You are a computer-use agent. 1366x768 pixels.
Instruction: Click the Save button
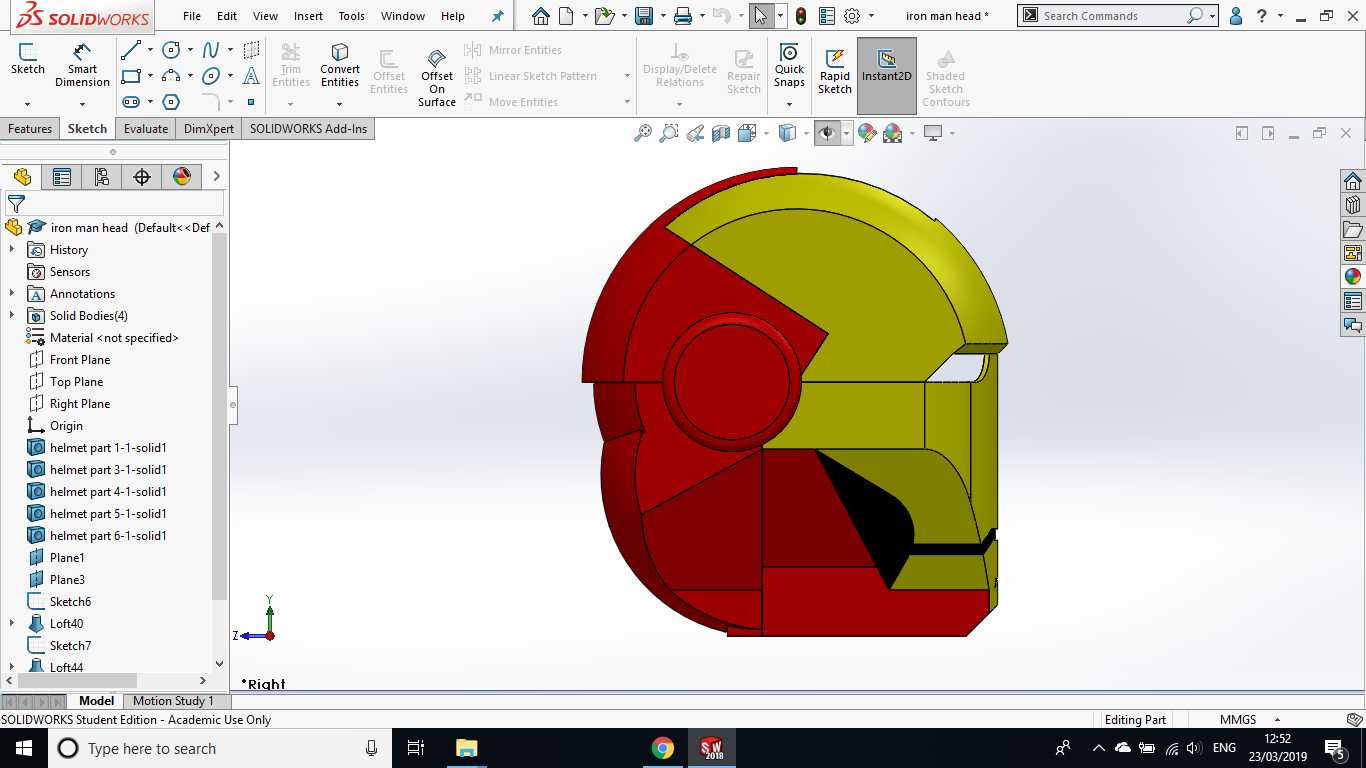pyautogui.click(x=643, y=16)
